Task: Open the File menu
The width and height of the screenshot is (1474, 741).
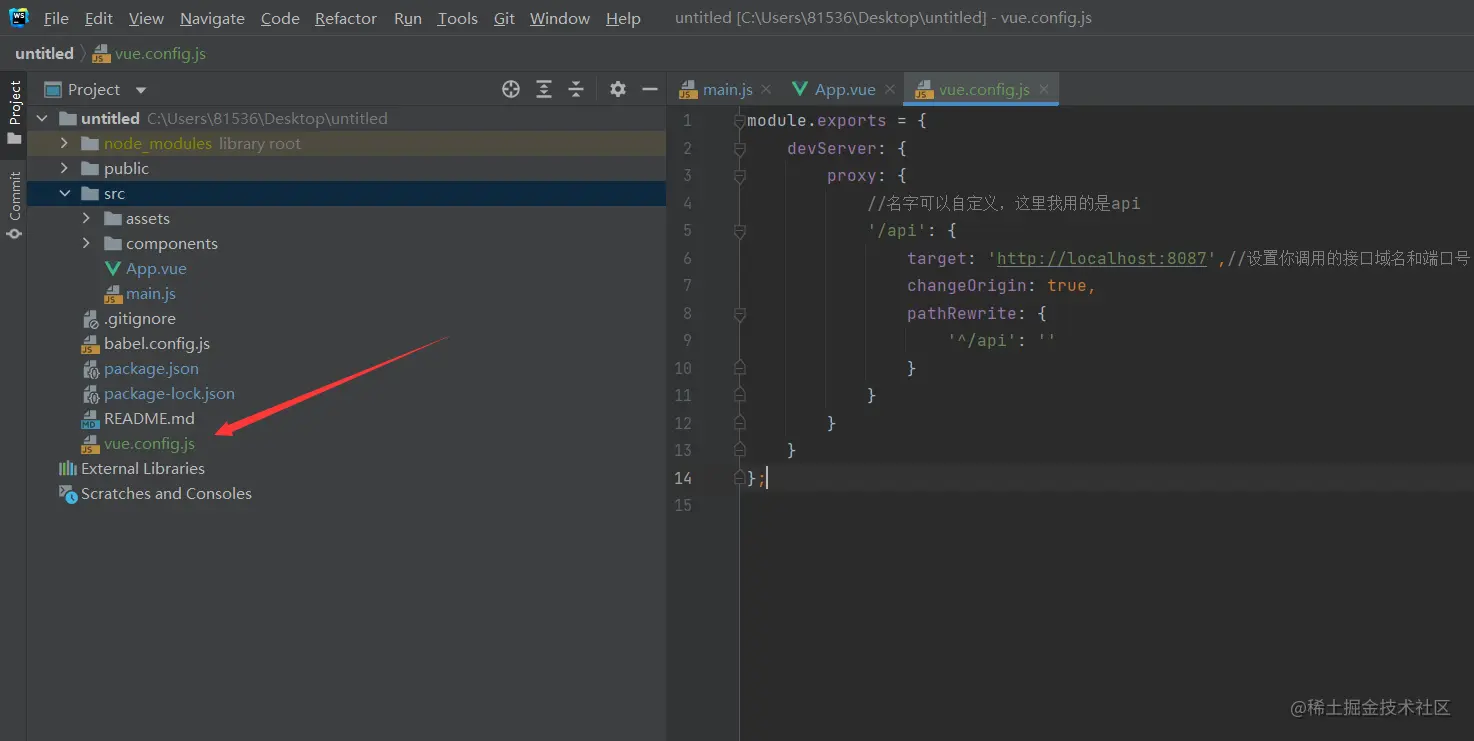Action: coord(56,18)
